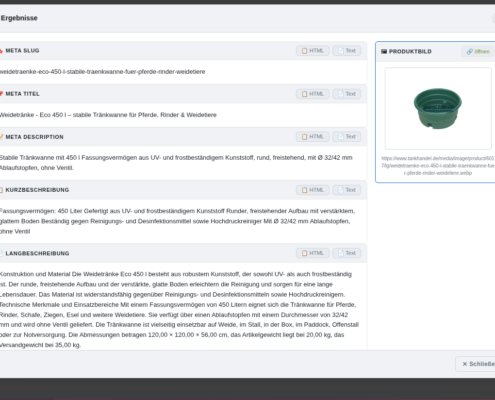
Task: Copy Meta Slug as HTML
Action: pyautogui.click(x=313, y=51)
